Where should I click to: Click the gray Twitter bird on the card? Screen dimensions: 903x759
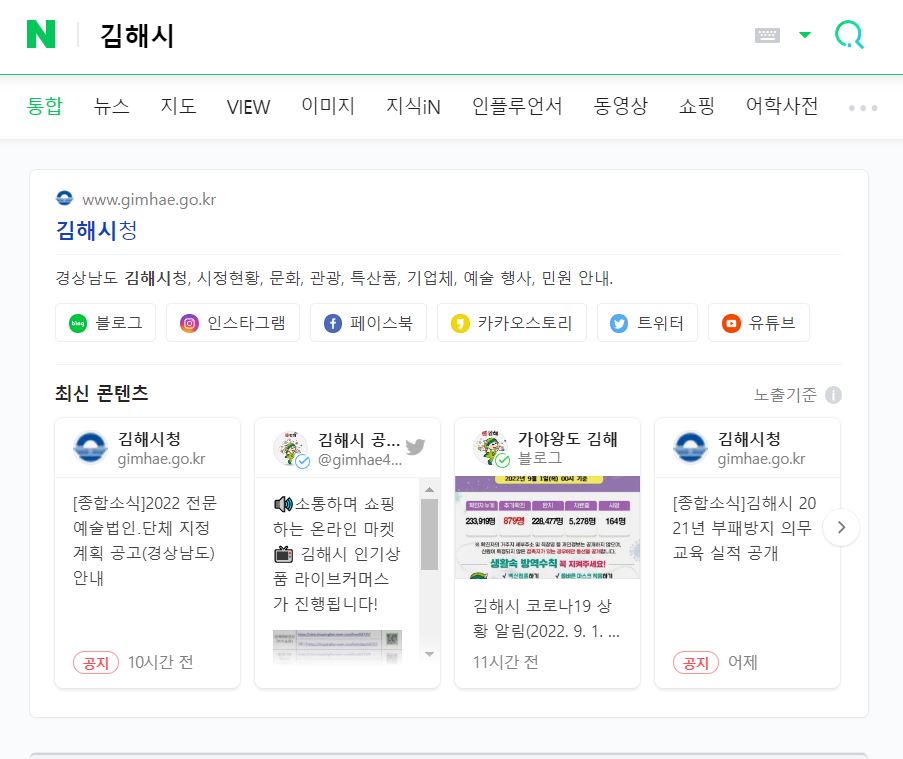[x=415, y=446]
